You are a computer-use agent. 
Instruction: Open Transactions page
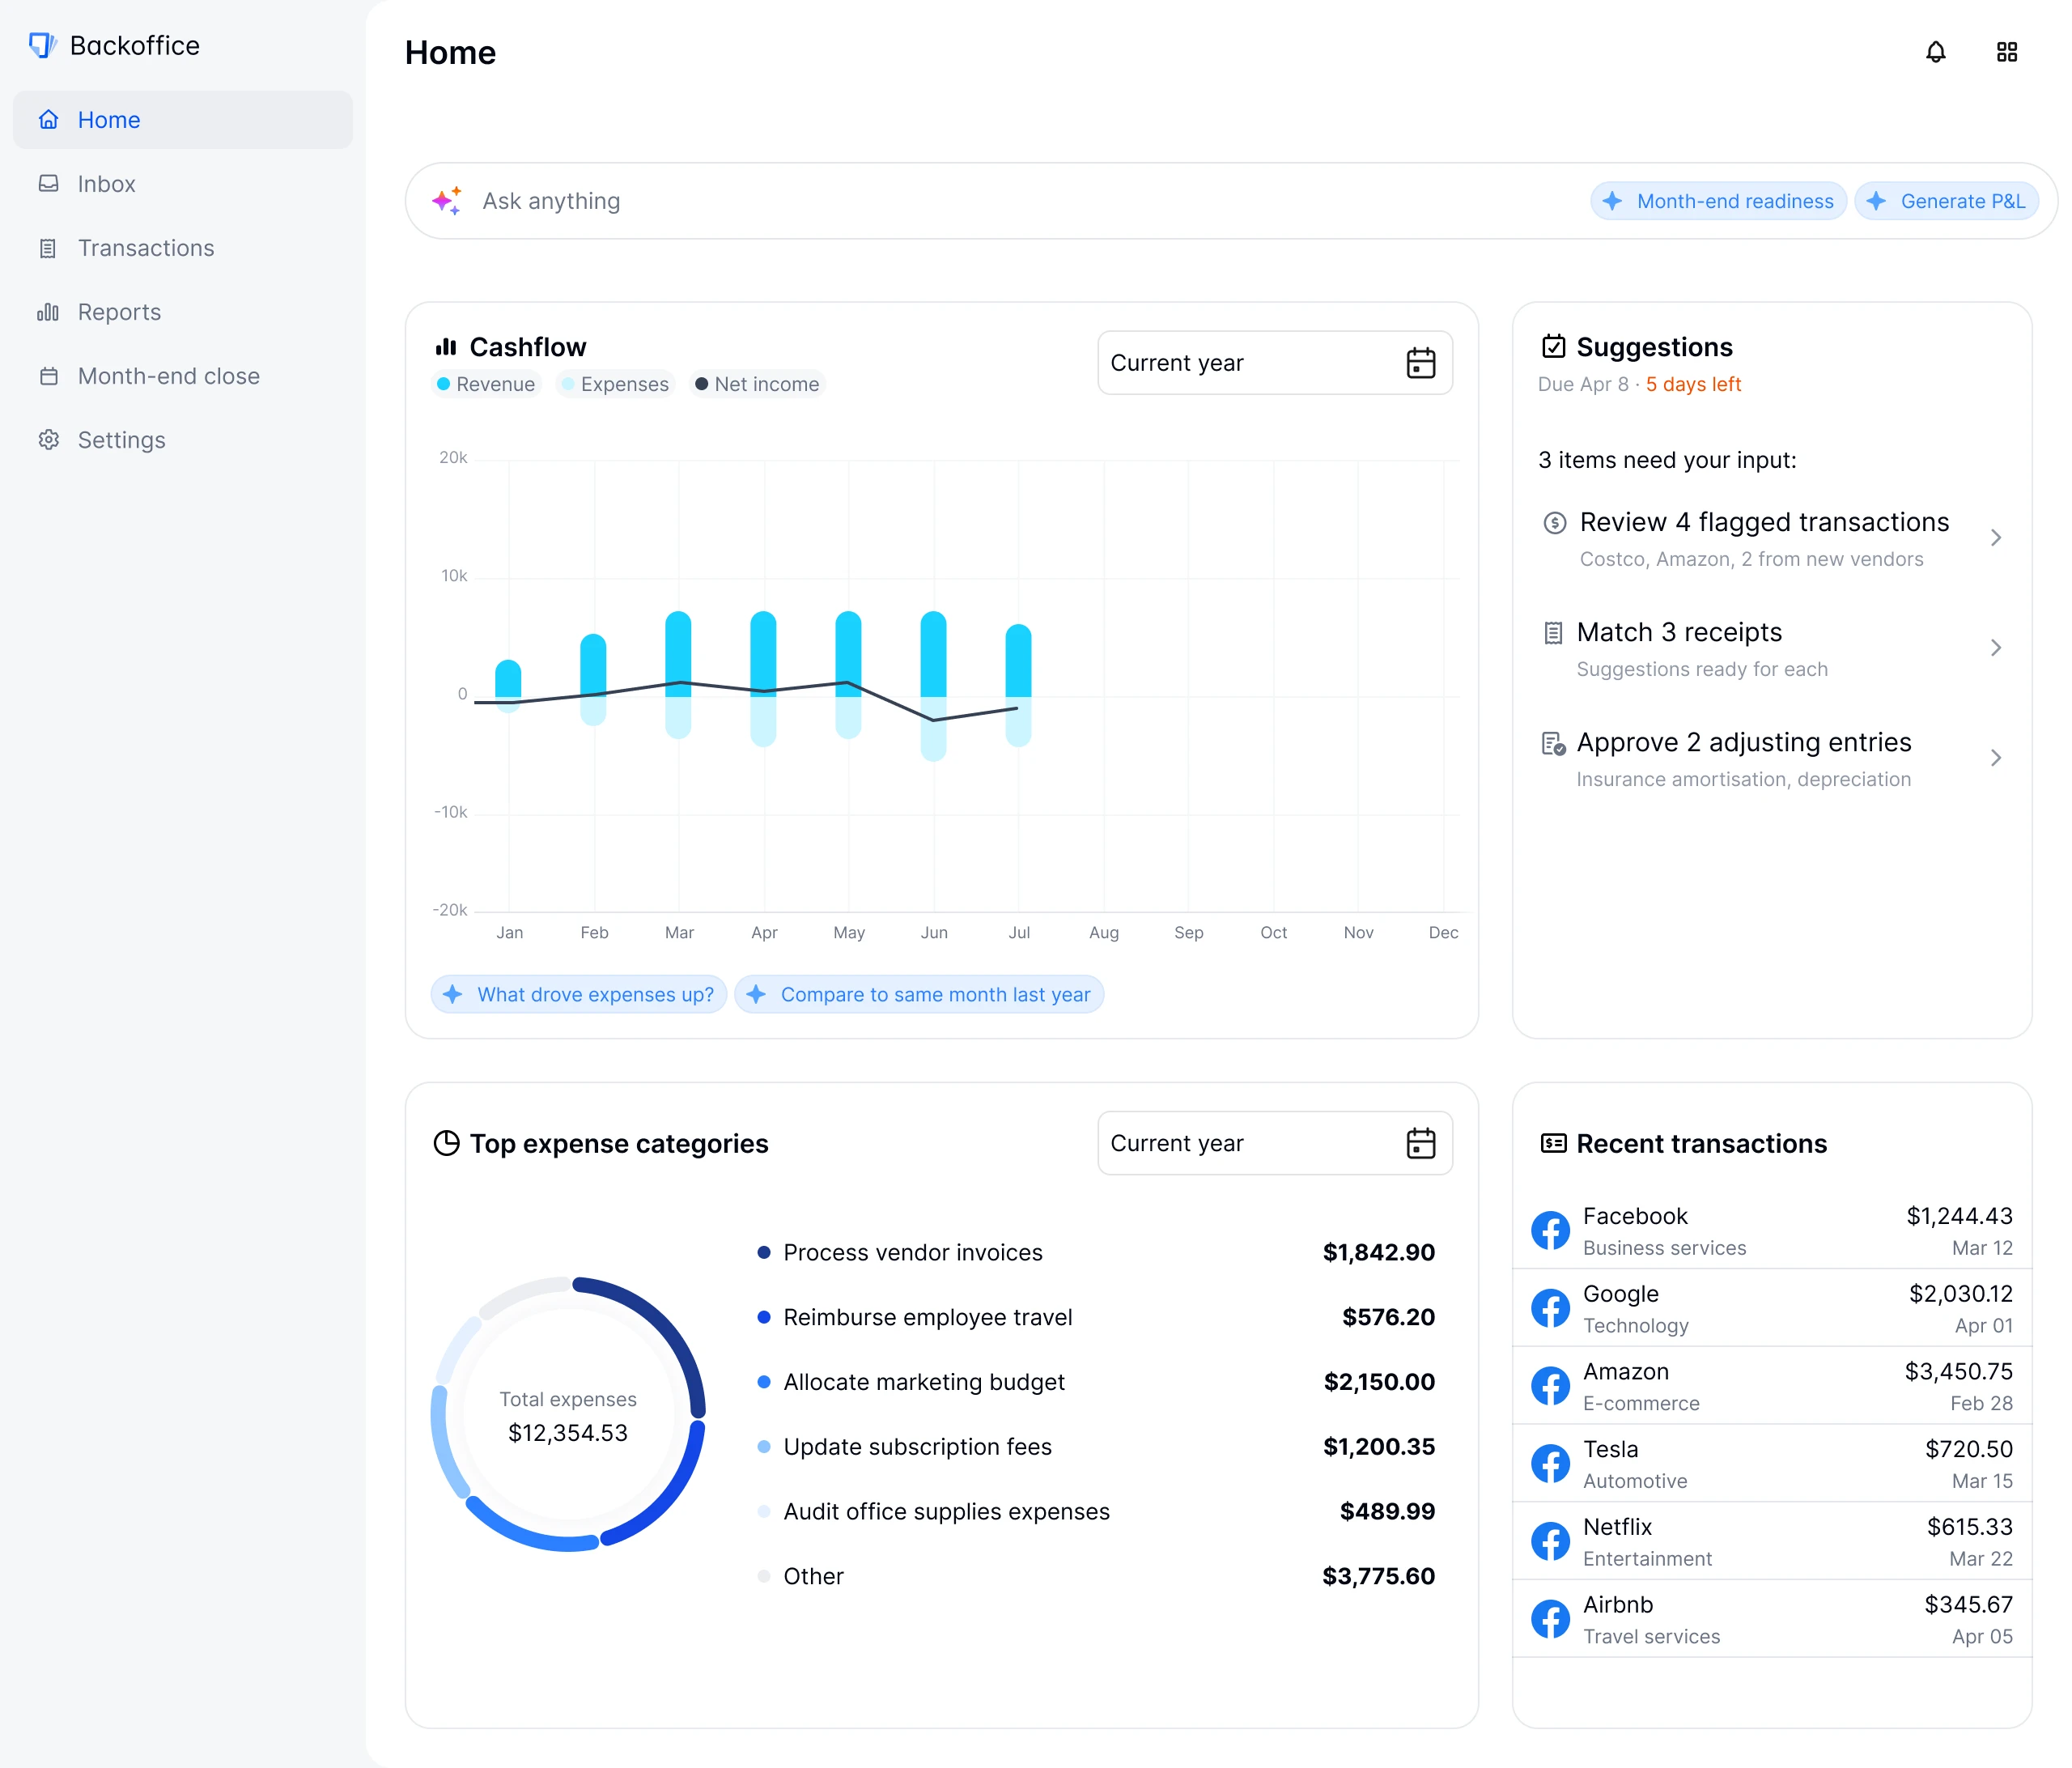183,248
